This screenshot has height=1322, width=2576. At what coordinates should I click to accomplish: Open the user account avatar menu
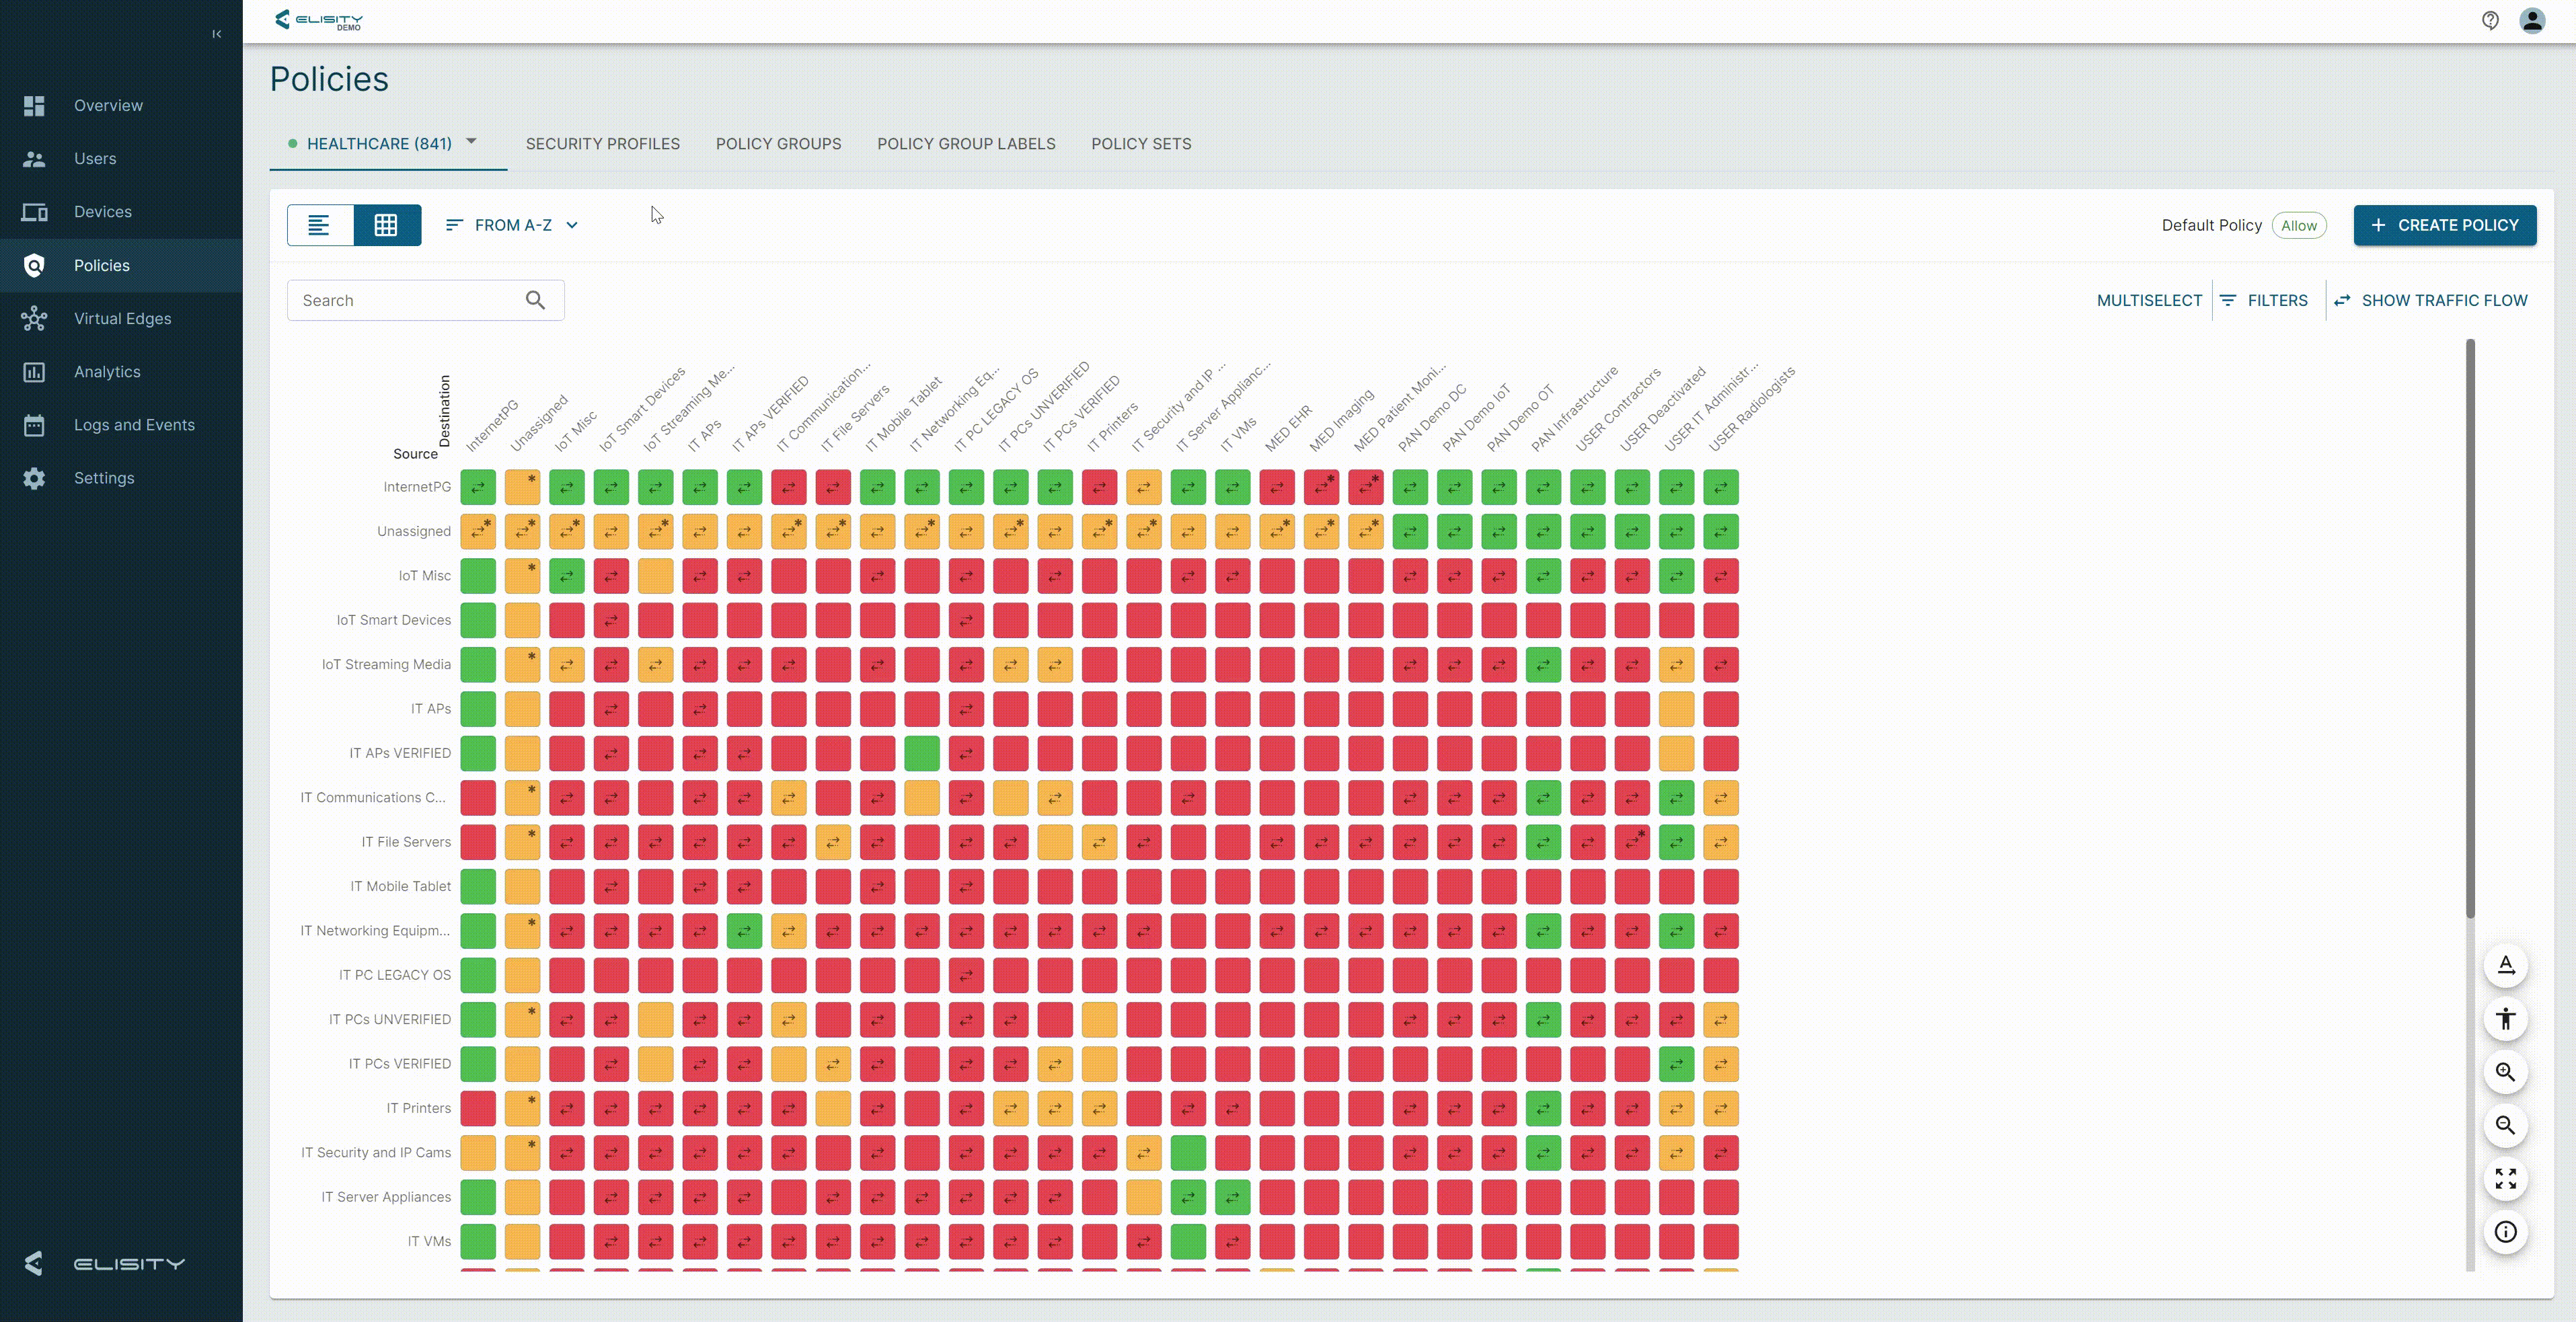(x=2531, y=21)
